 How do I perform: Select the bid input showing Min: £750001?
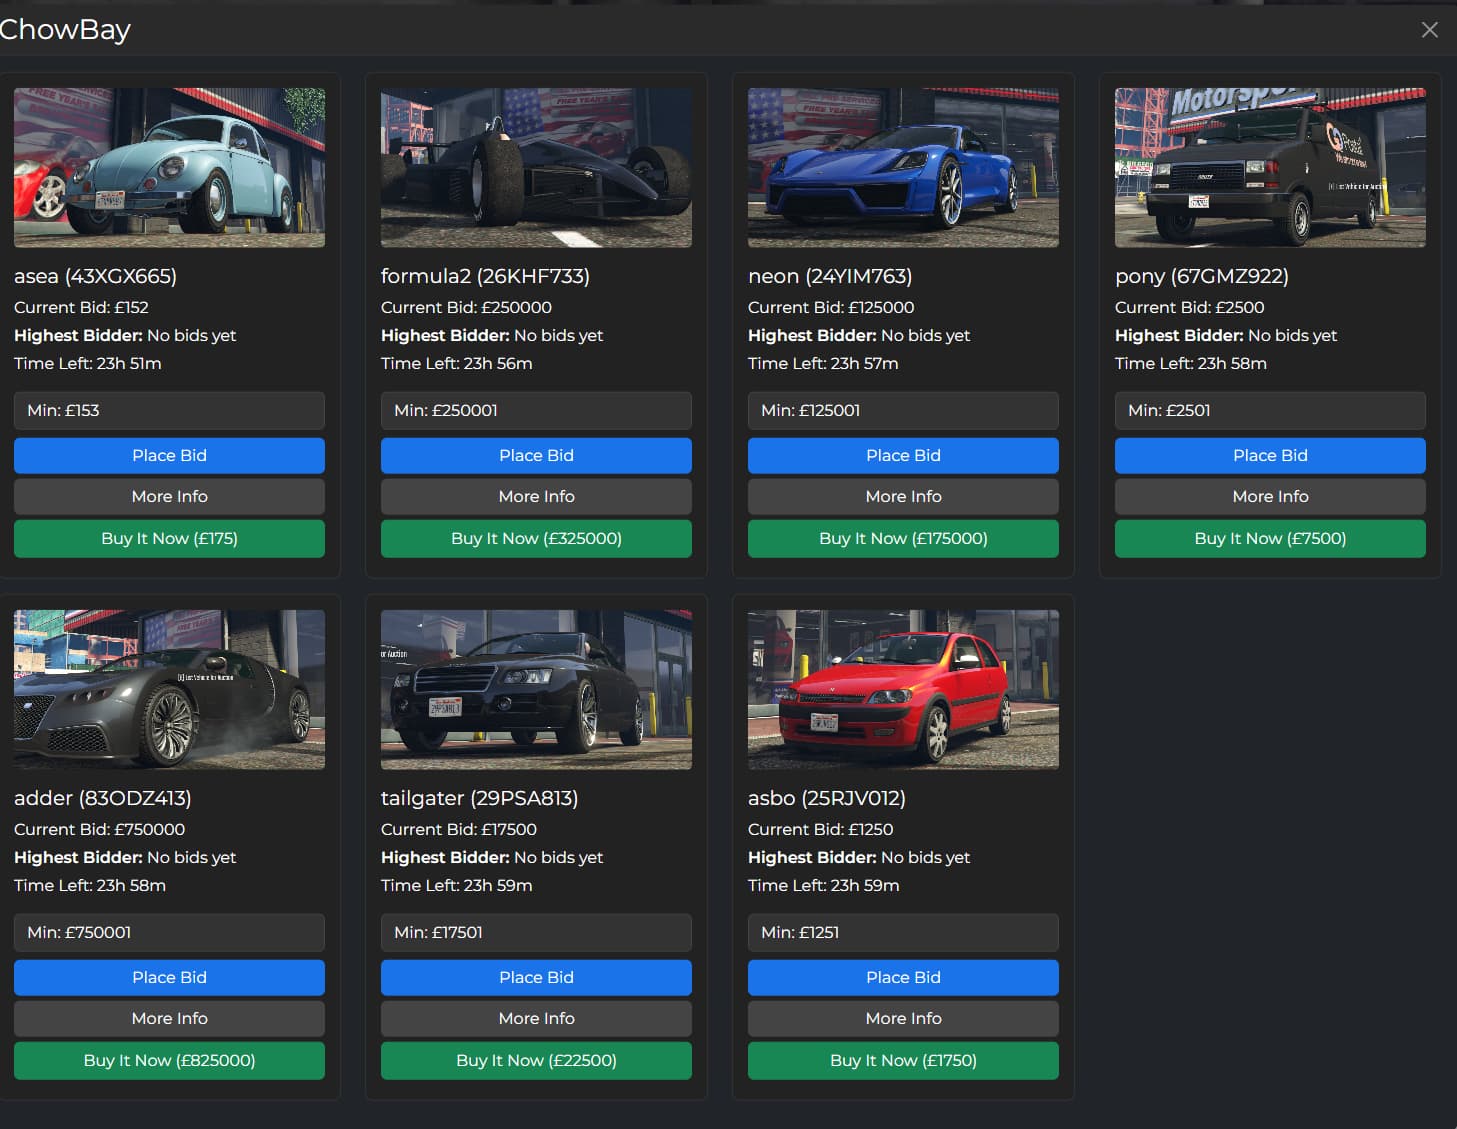pos(168,932)
